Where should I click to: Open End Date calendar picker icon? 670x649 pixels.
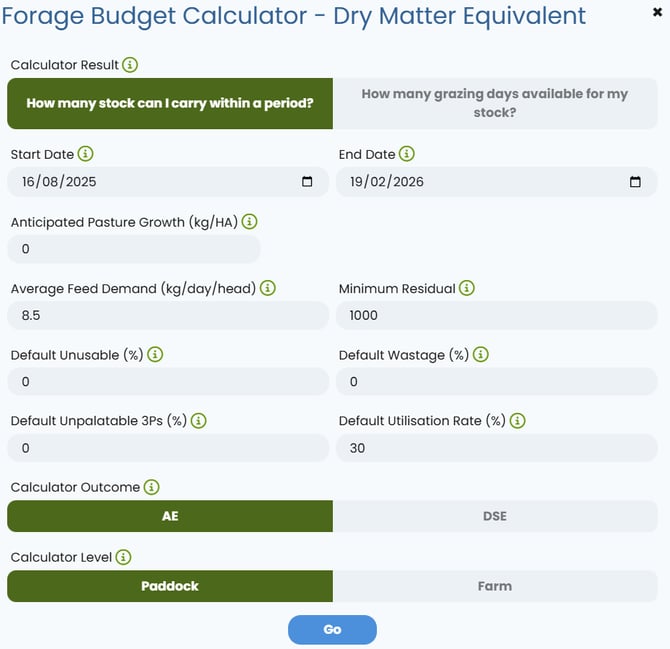[x=635, y=182]
